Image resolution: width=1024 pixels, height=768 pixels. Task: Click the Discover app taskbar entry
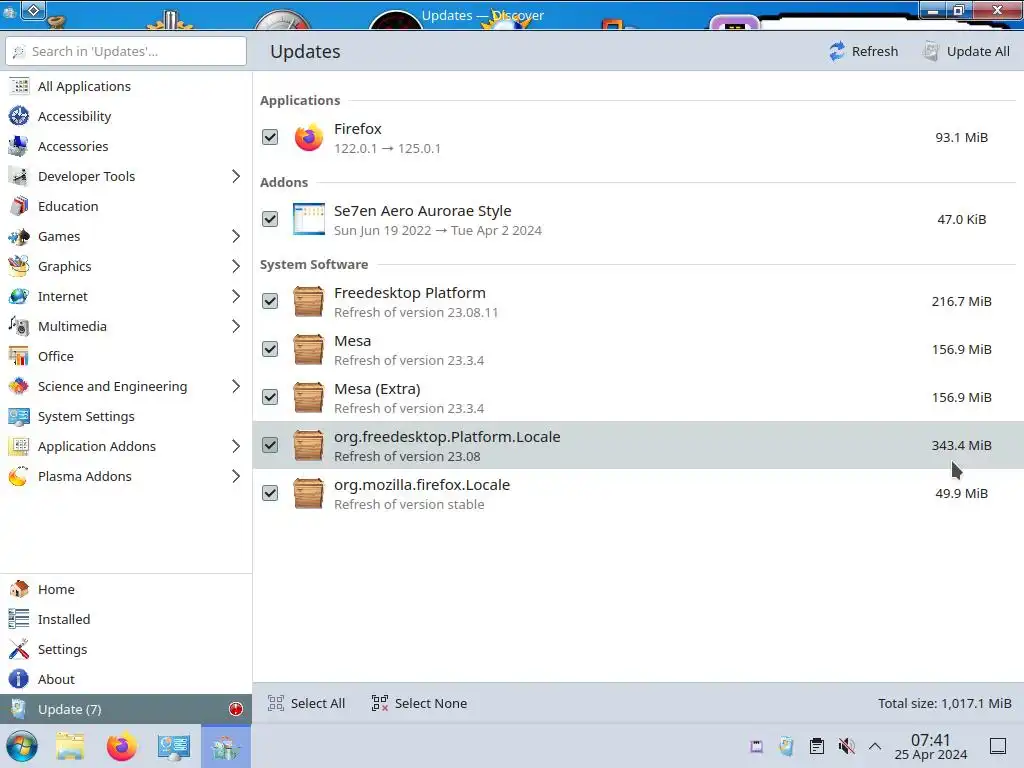pyautogui.click(x=225, y=746)
